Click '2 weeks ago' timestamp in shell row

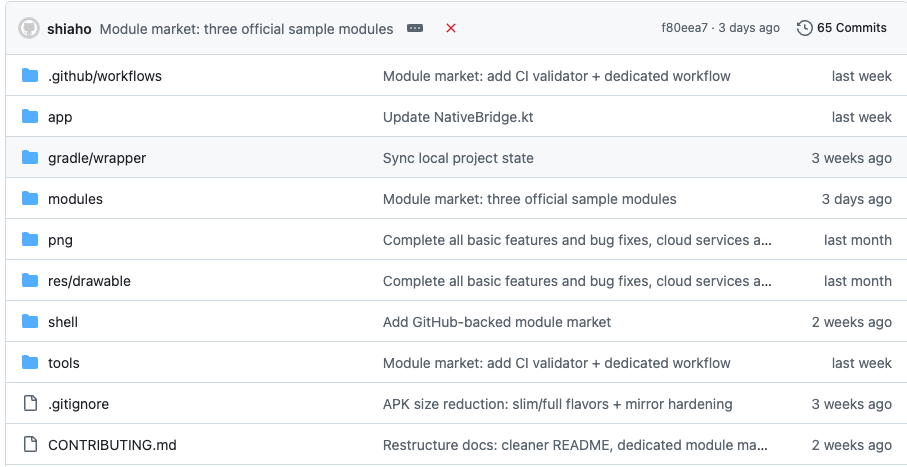[851, 322]
